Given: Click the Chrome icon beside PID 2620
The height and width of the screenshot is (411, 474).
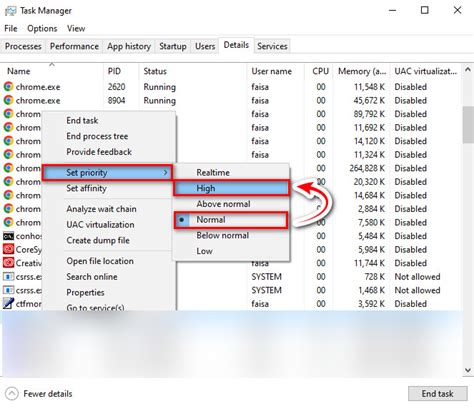Looking at the screenshot, I should click(8, 87).
